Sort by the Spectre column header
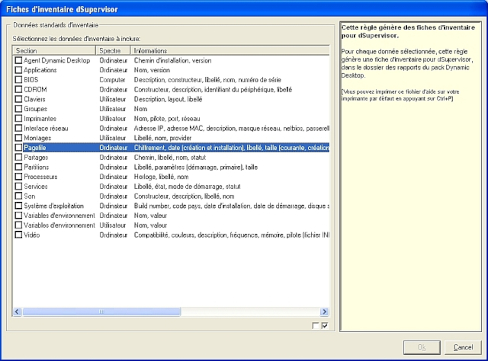 (113, 51)
